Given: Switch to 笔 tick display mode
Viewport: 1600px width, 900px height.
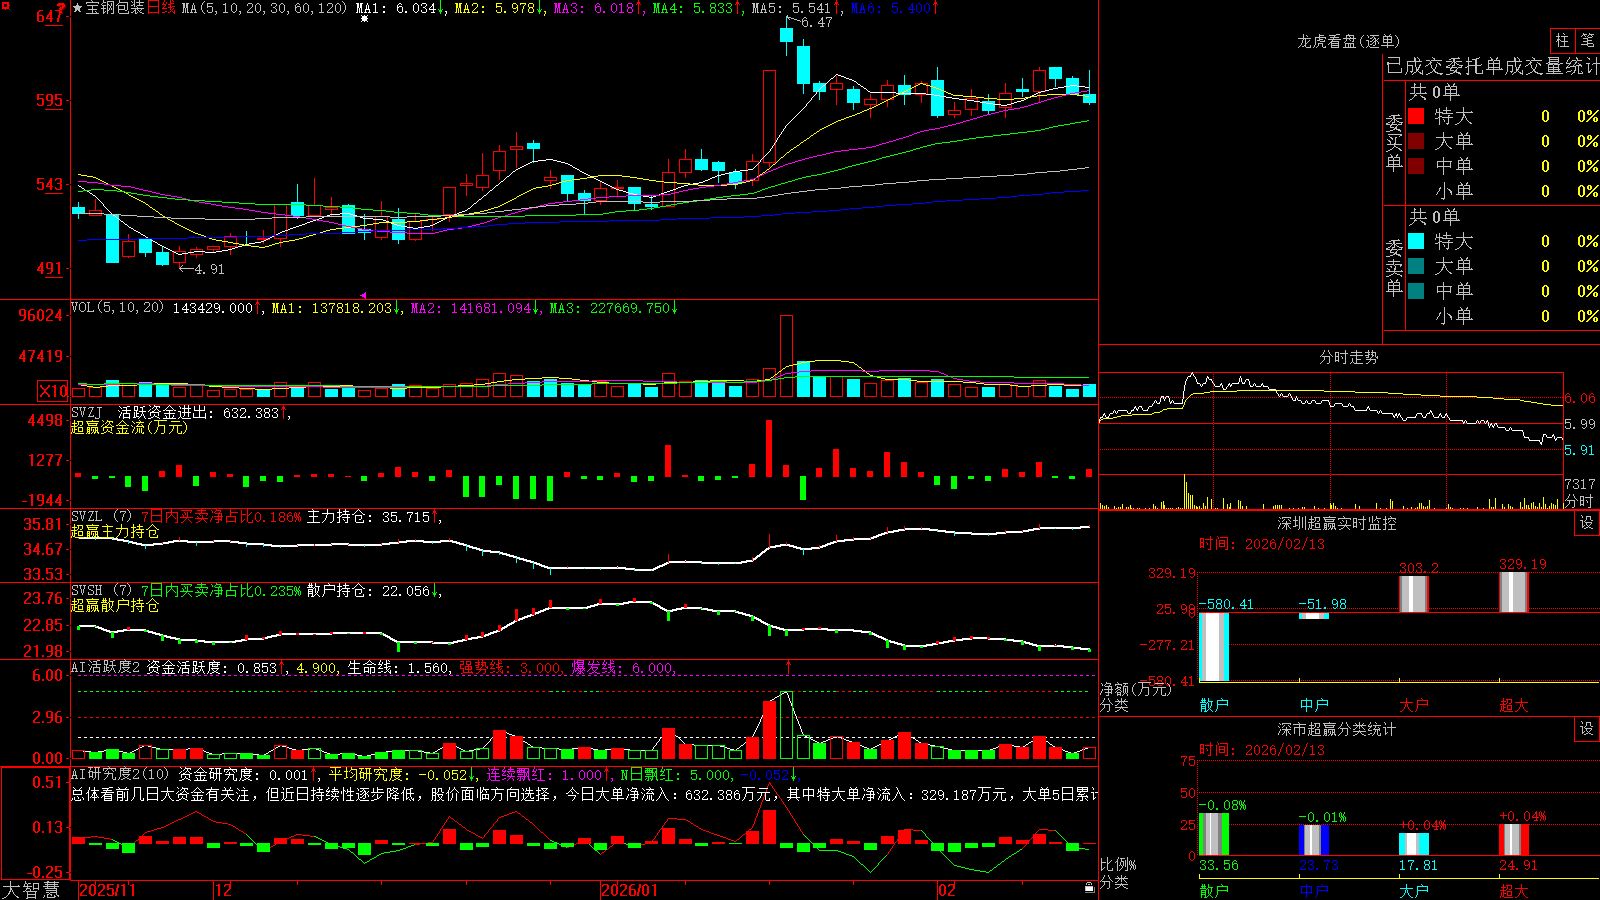Looking at the screenshot, I should [1587, 41].
